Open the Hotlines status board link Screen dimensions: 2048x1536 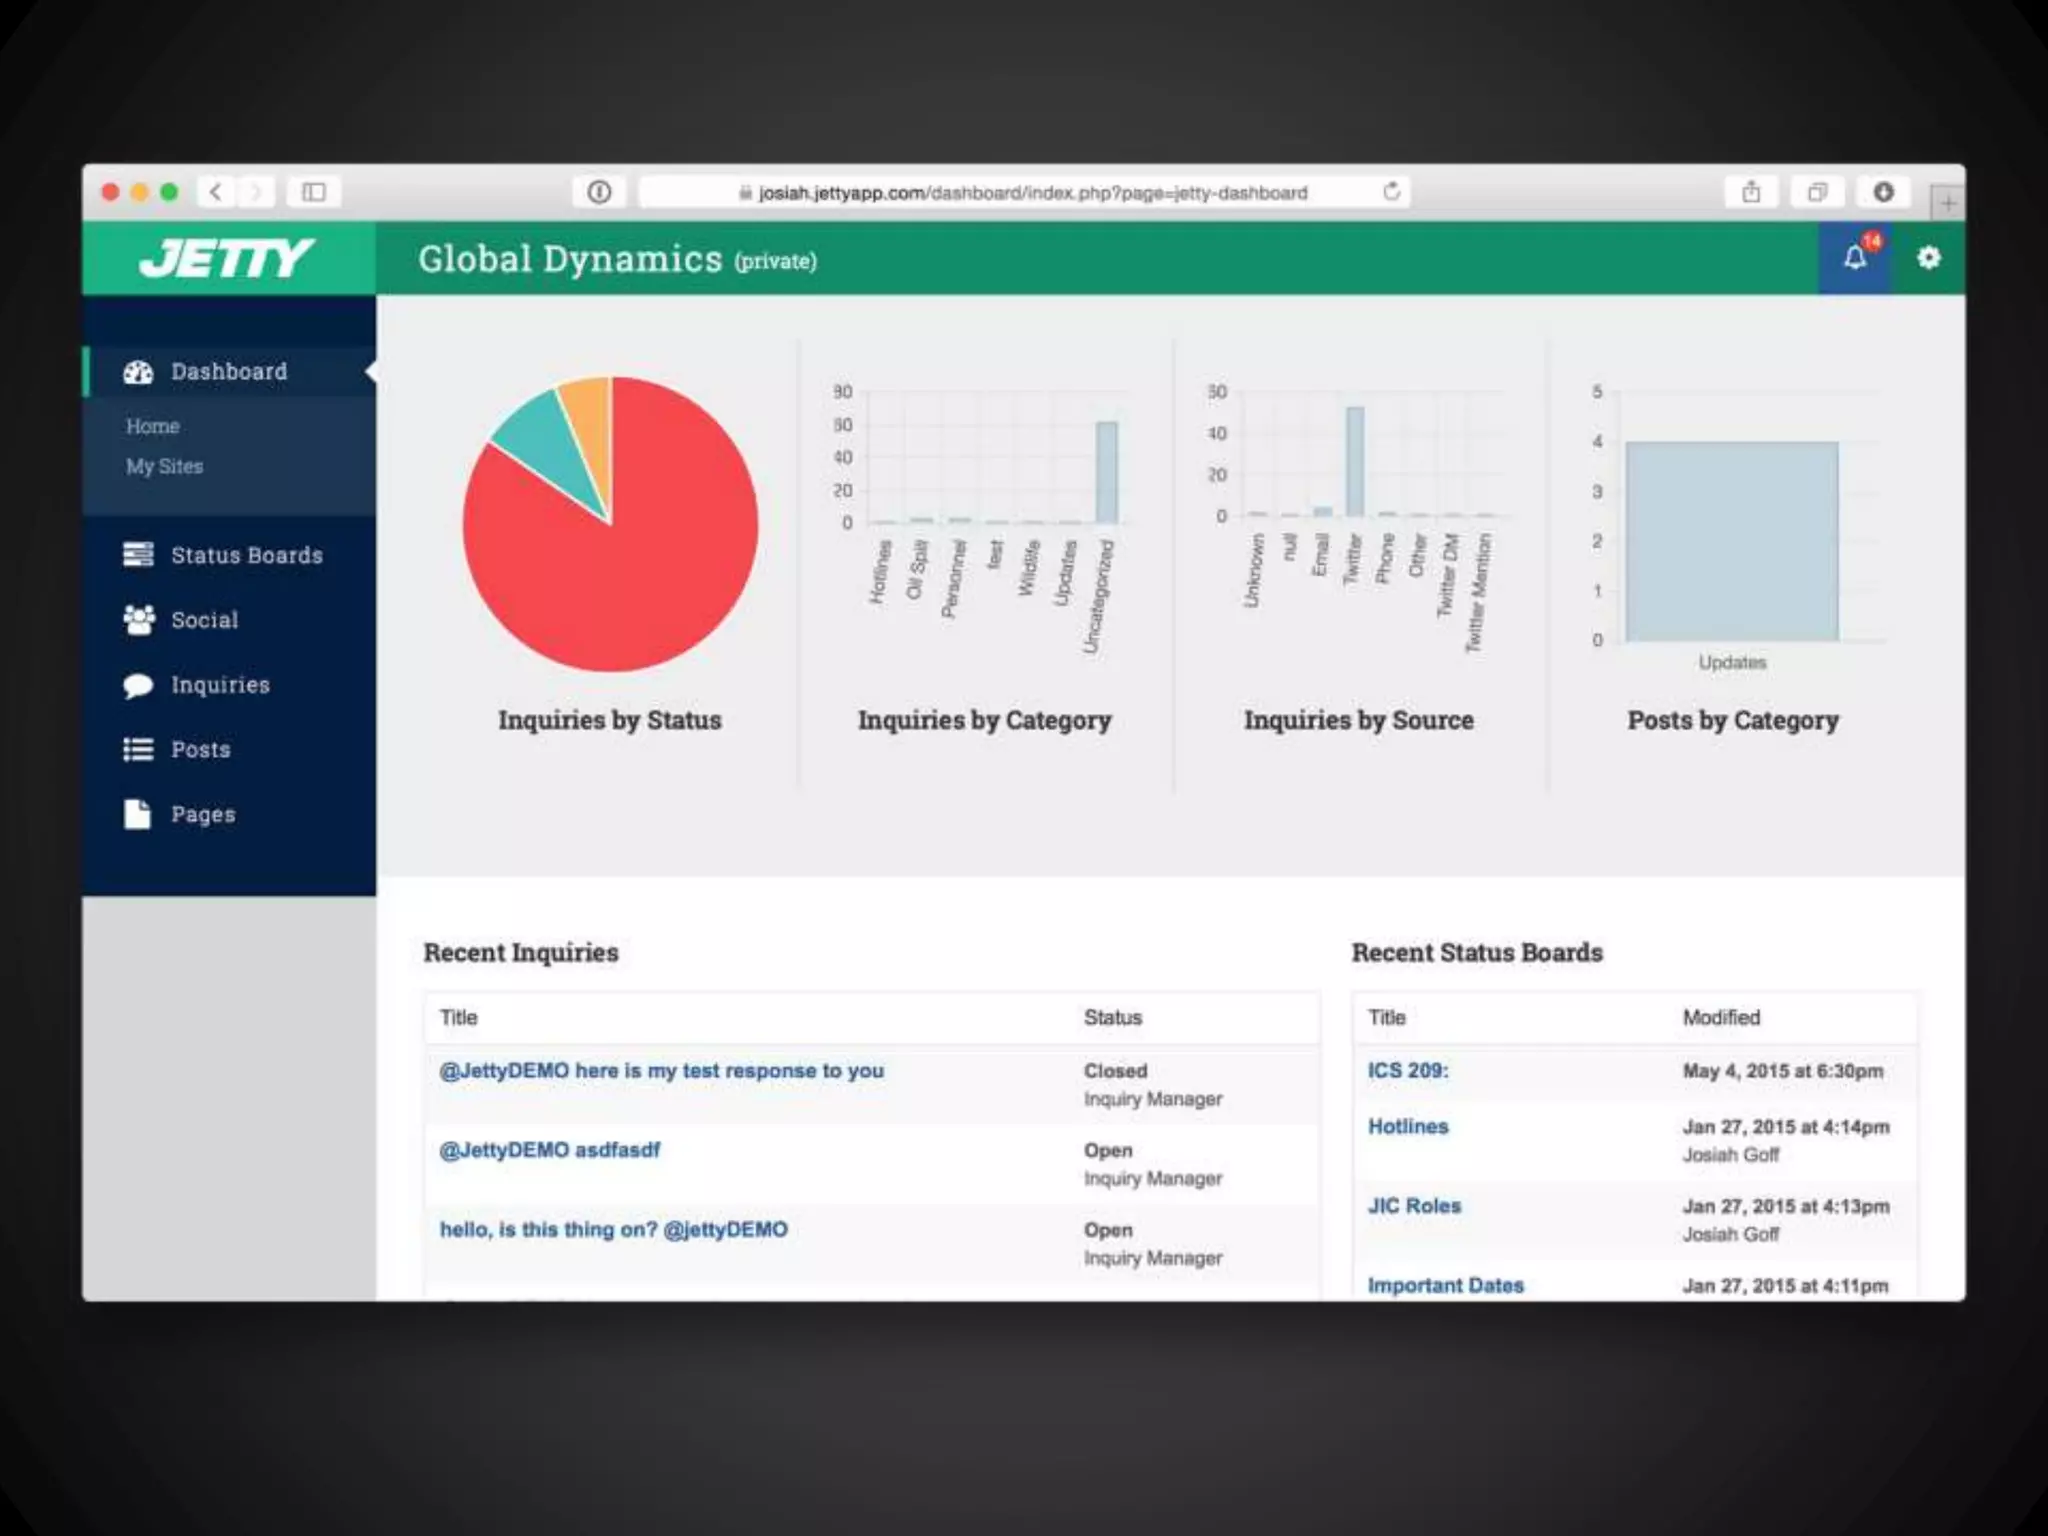[1407, 1127]
